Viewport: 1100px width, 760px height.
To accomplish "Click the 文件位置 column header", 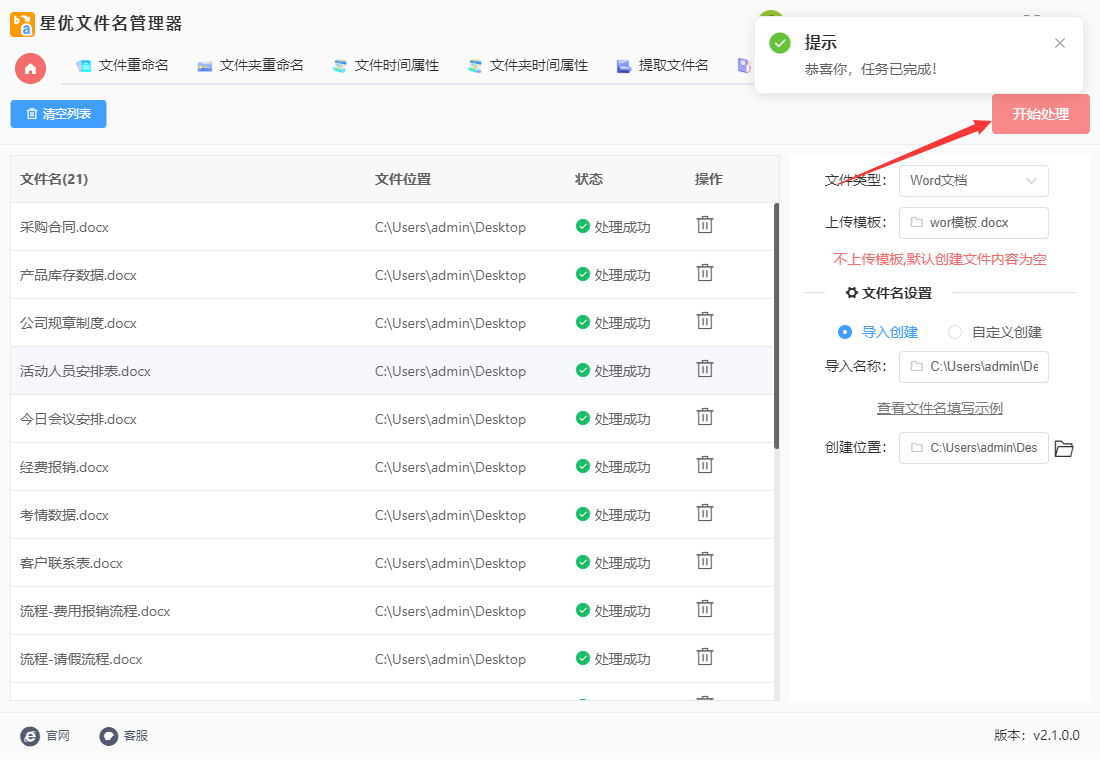I will click(403, 180).
